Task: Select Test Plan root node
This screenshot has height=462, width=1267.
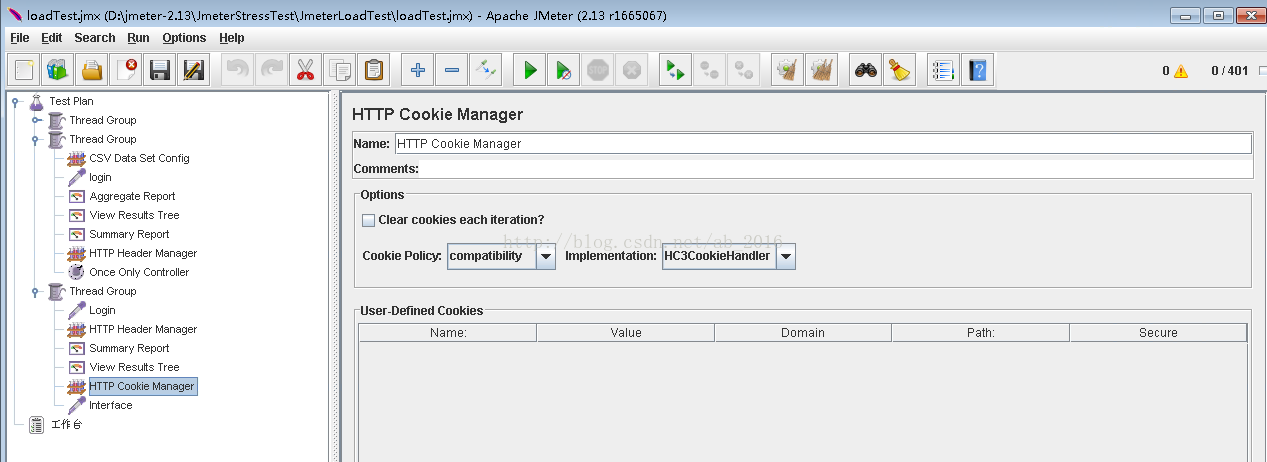Action: pyautogui.click(x=71, y=101)
